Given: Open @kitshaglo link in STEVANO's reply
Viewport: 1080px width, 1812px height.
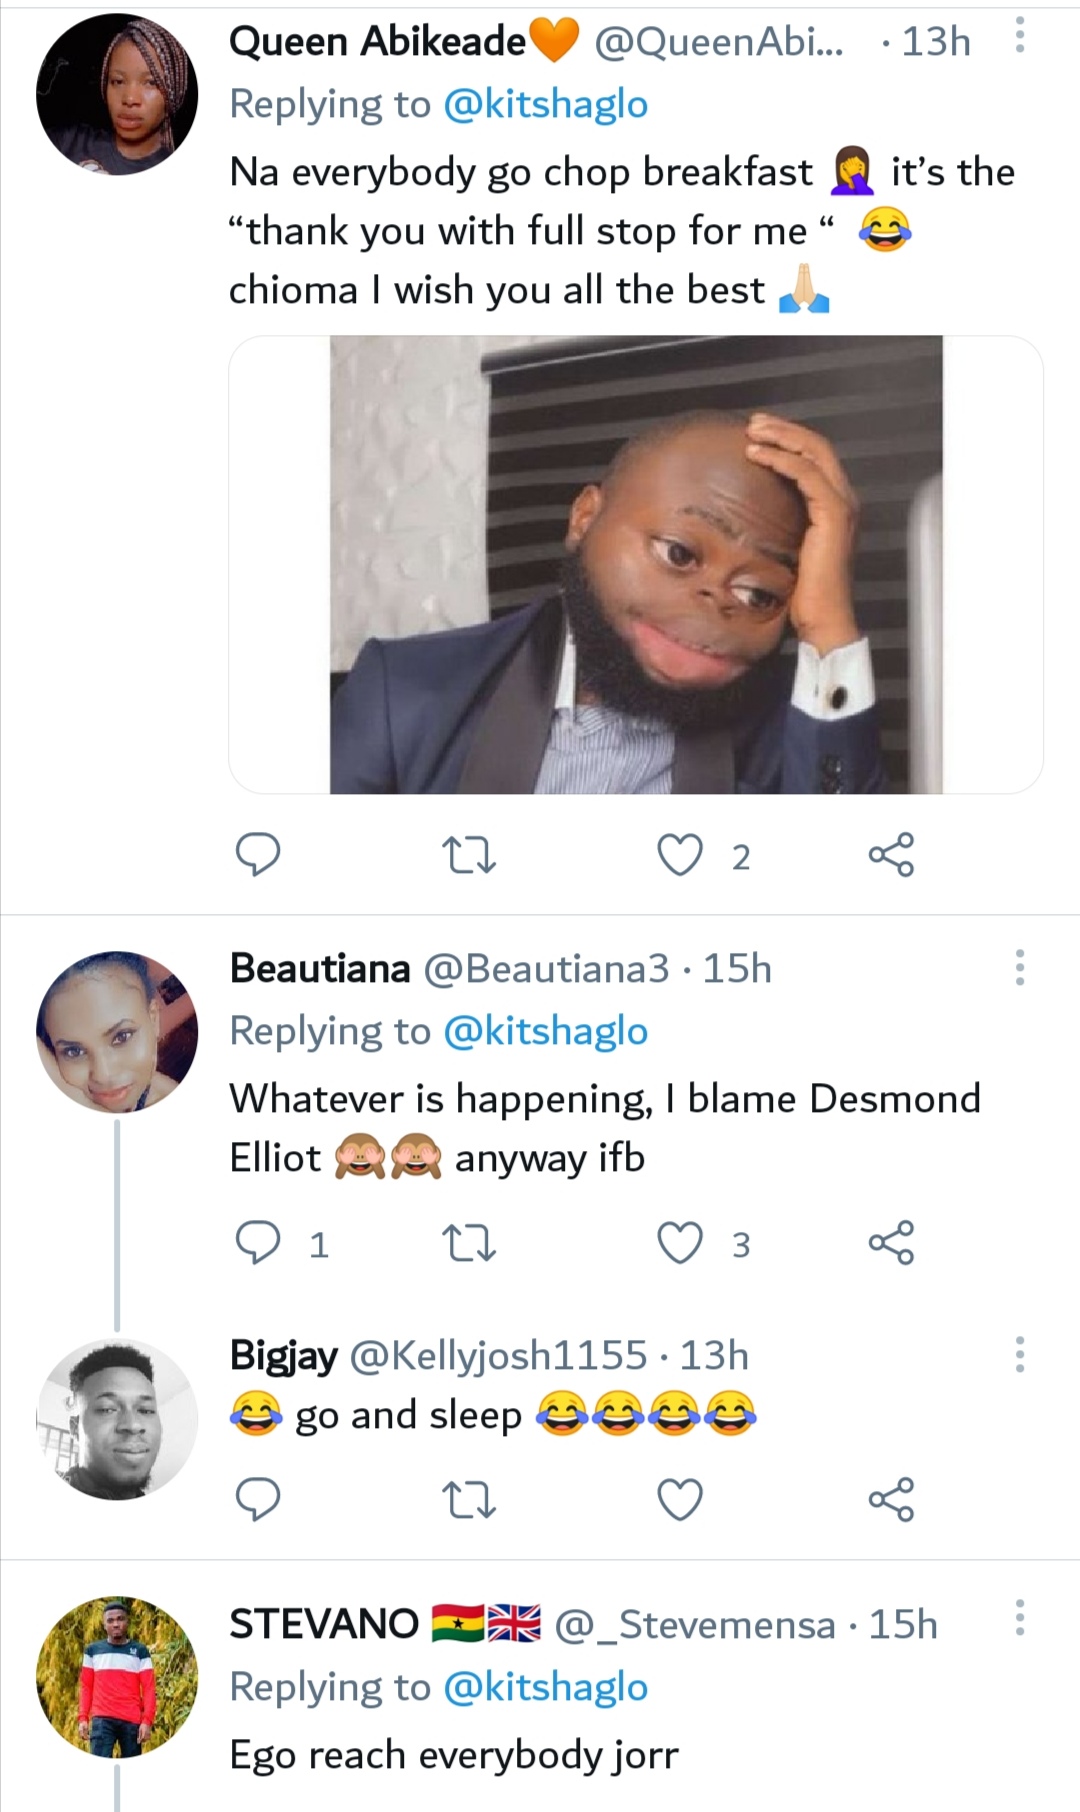Looking at the screenshot, I should (x=545, y=1687).
